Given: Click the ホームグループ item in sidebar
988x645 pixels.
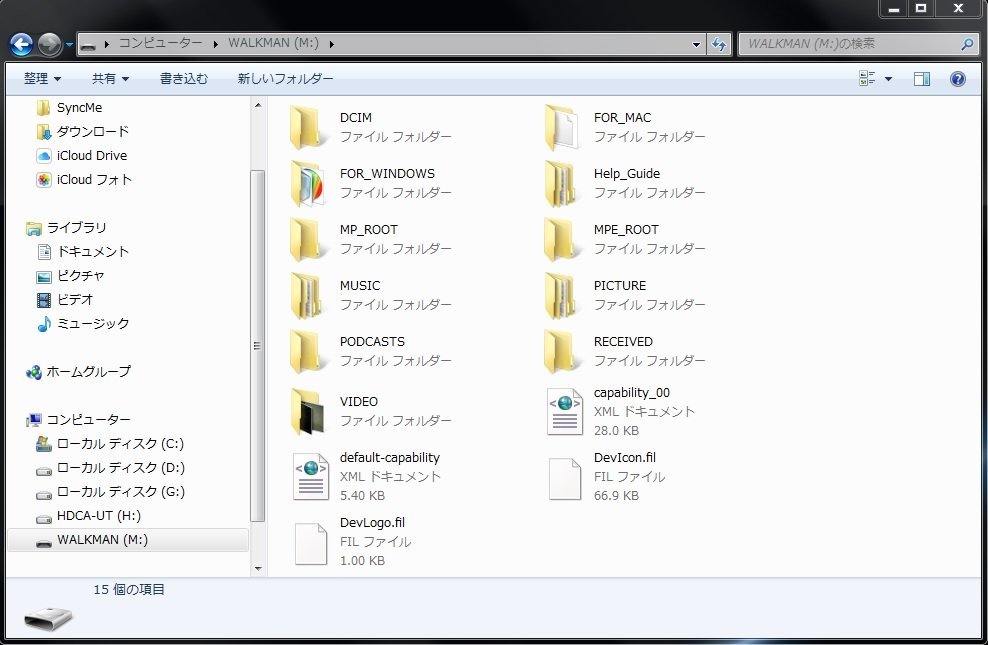Looking at the screenshot, I should (88, 371).
